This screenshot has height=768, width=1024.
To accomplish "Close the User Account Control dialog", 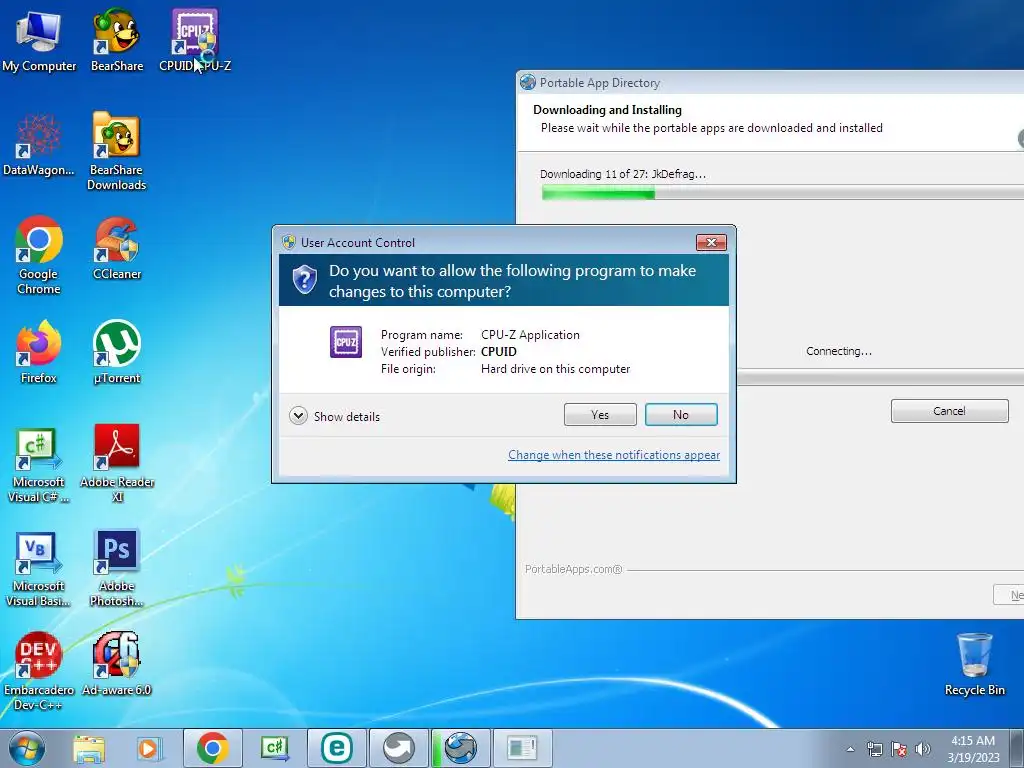I will pos(711,242).
